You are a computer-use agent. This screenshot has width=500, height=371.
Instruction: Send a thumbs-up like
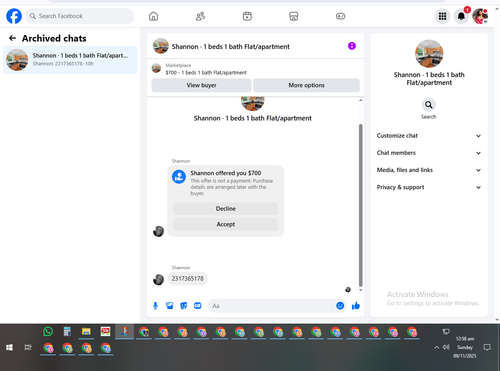[x=356, y=306]
